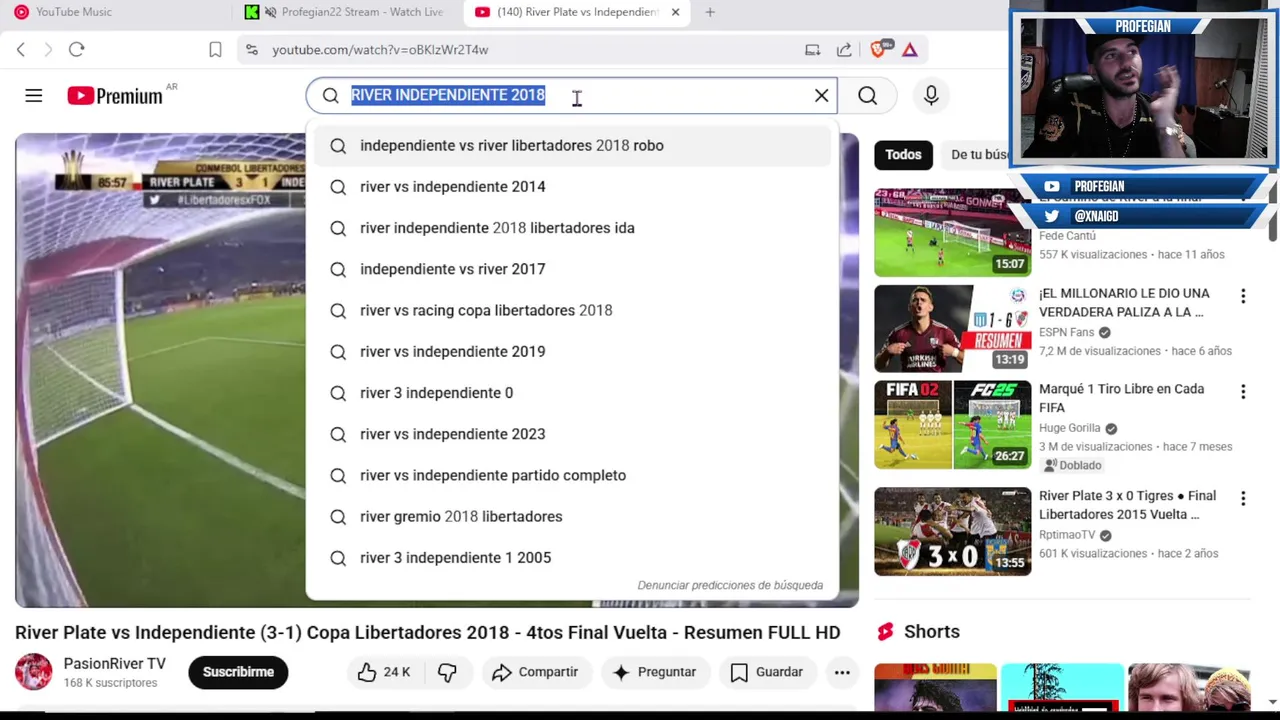Open more actions ellipsis below video
This screenshot has width=1280, height=720.
(842, 672)
